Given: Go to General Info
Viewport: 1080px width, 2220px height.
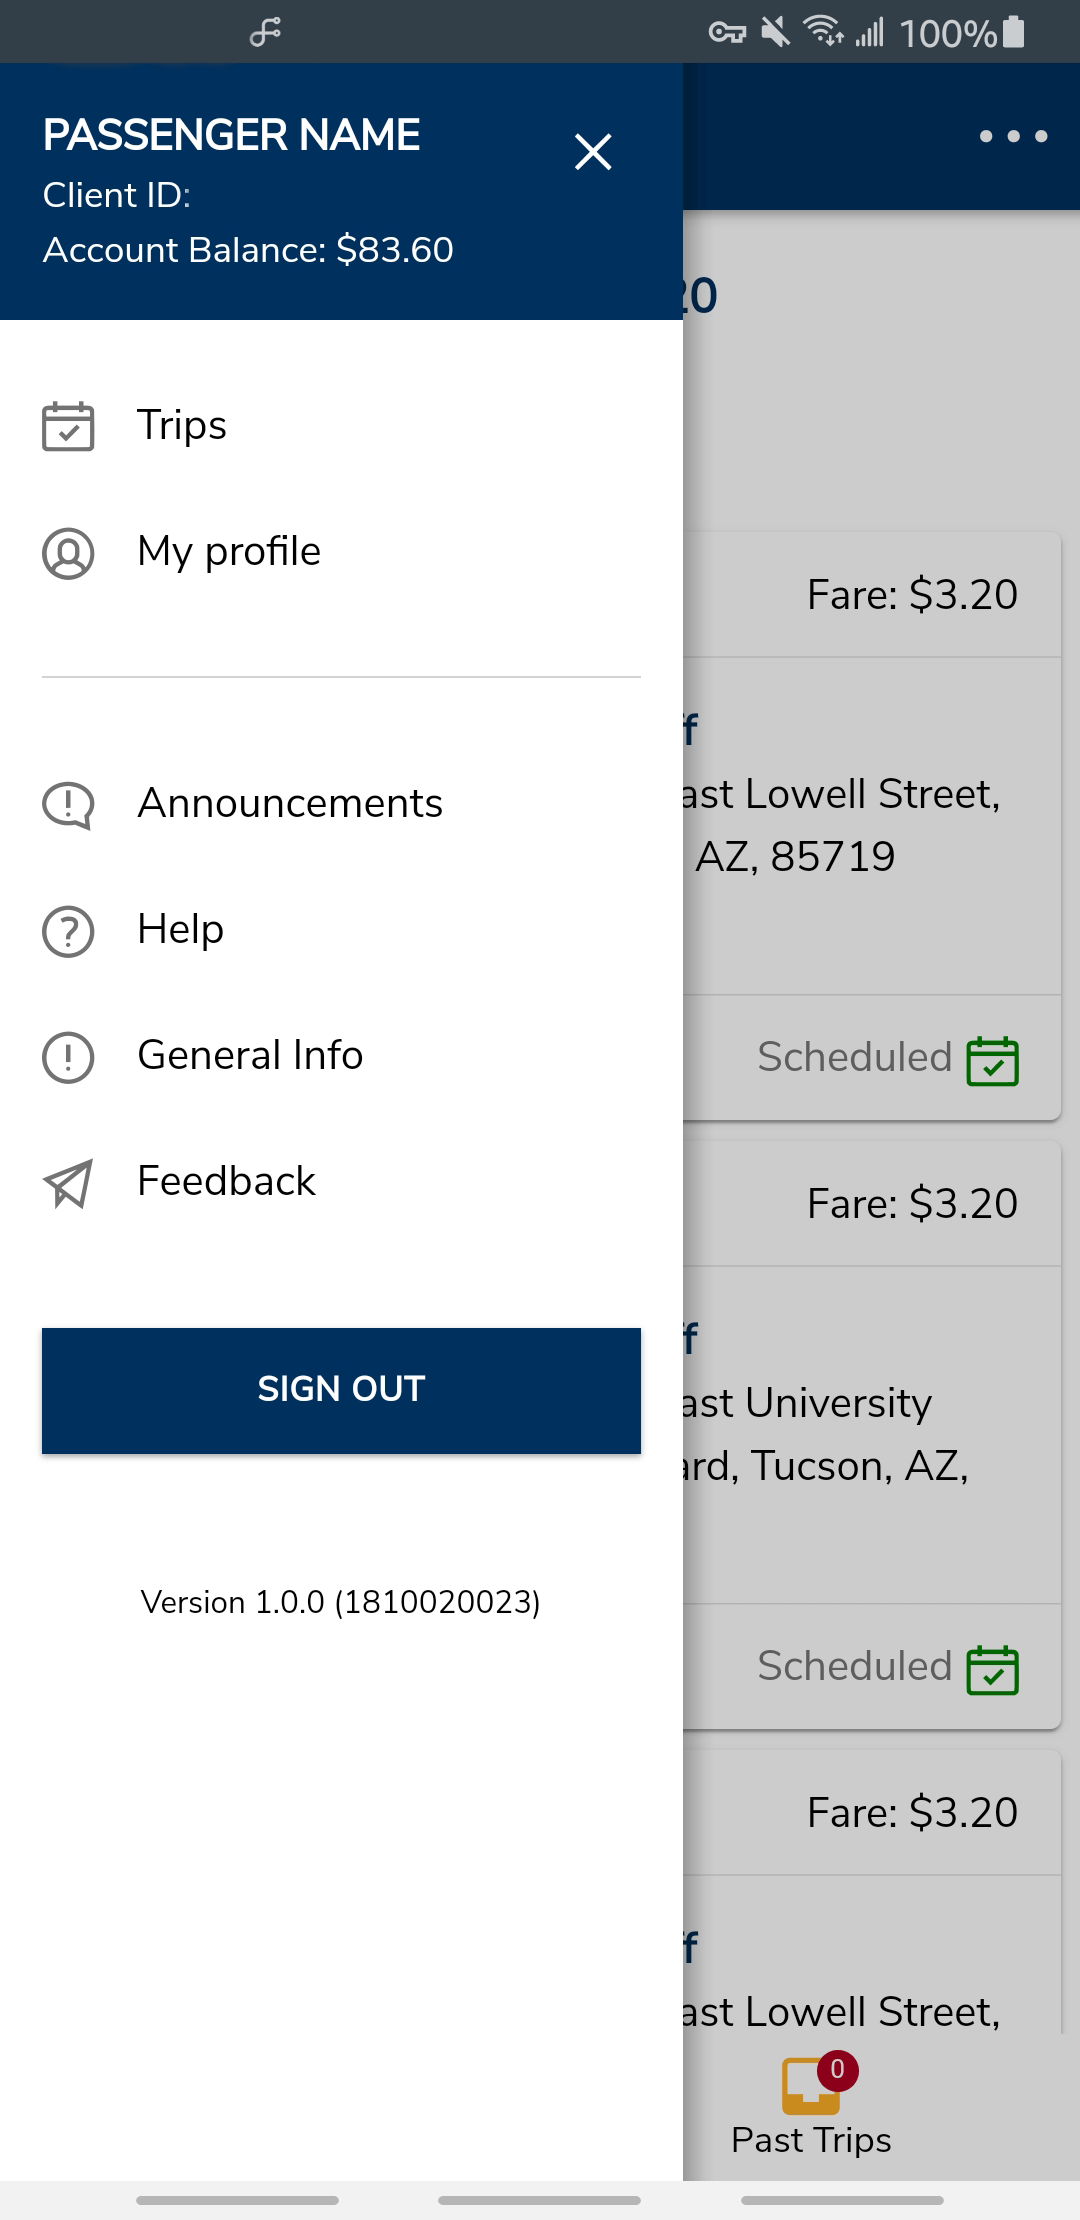Looking at the screenshot, I should (341, 1056).
